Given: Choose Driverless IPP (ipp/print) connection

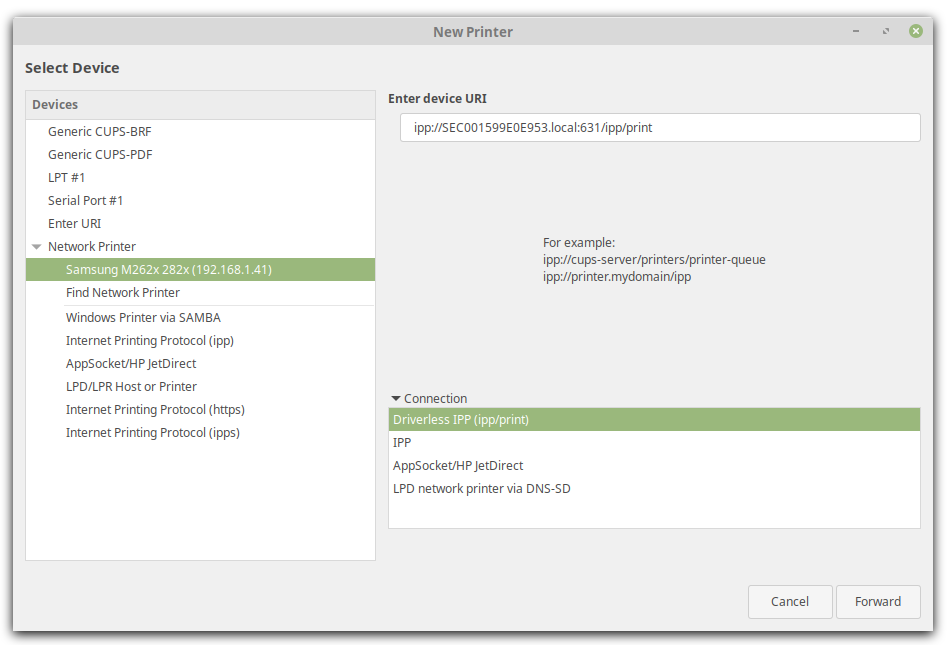Looking at the screenshot, I should tap(461, 420).
